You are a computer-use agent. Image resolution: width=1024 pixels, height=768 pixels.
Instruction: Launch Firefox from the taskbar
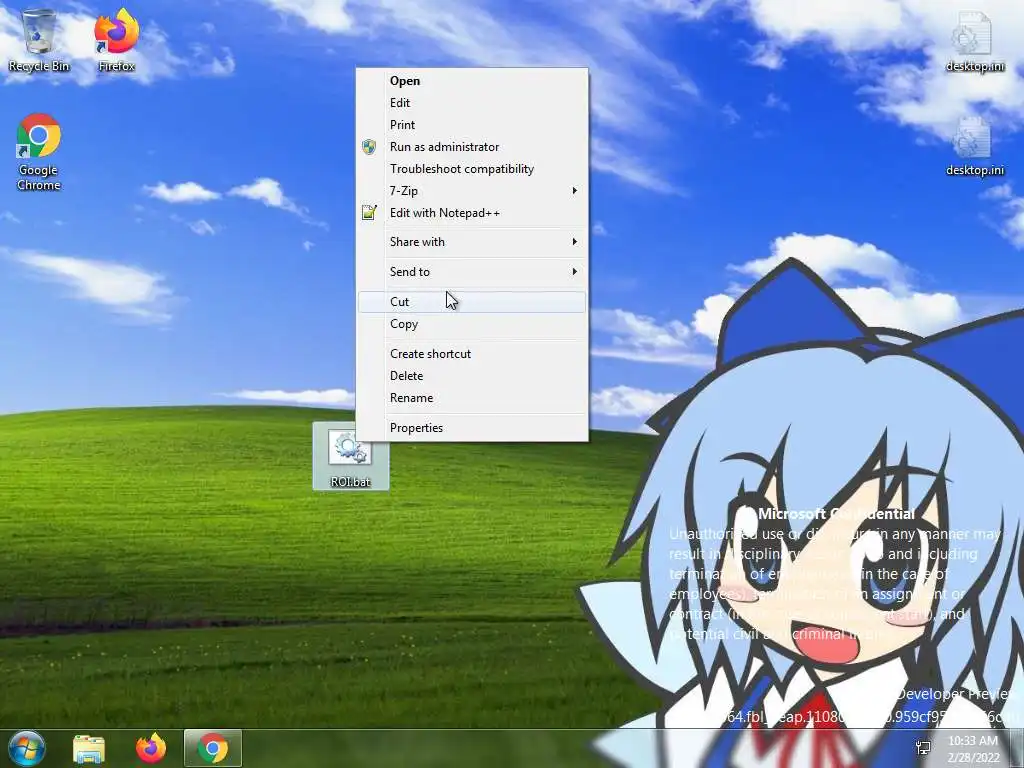click(x=151, y=748)
